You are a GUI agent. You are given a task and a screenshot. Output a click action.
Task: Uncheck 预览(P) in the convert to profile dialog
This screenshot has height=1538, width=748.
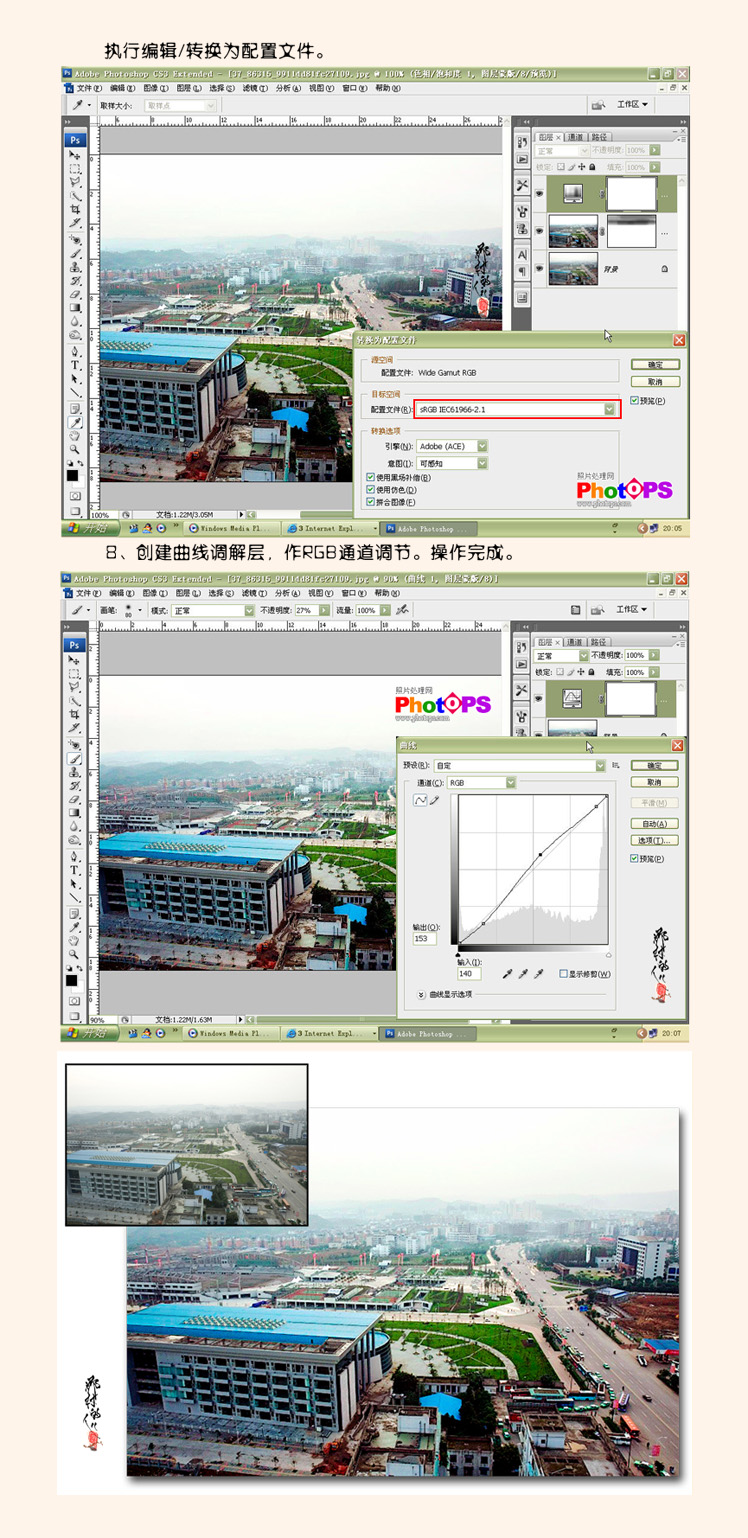tap(634, 401)
